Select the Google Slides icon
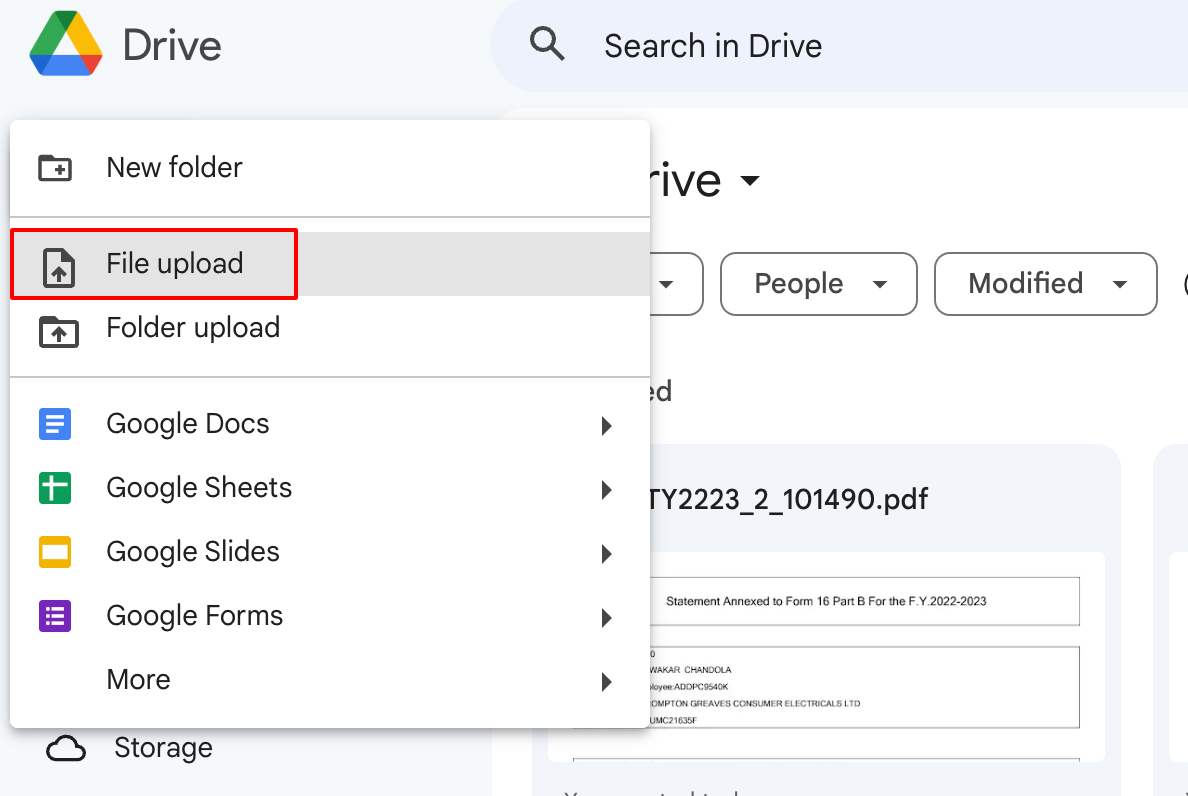The height and width of the screenshot is (796, 1188). pyautogui.click(x=55, y=552)
